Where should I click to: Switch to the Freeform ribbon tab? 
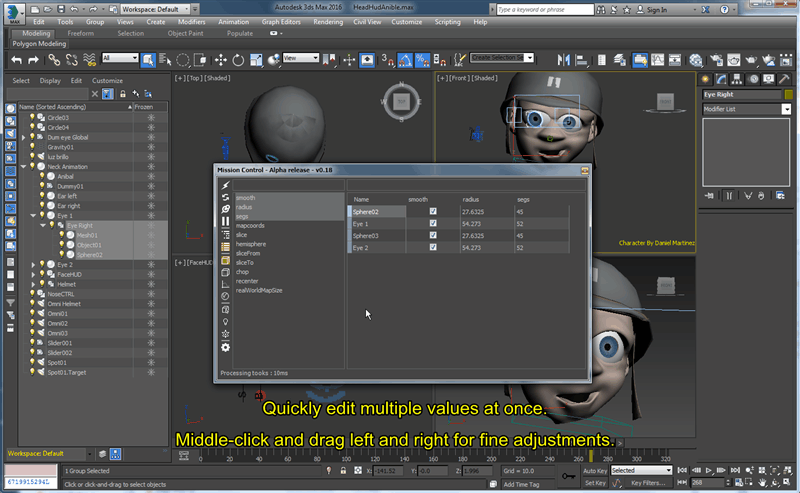point(81,33)
